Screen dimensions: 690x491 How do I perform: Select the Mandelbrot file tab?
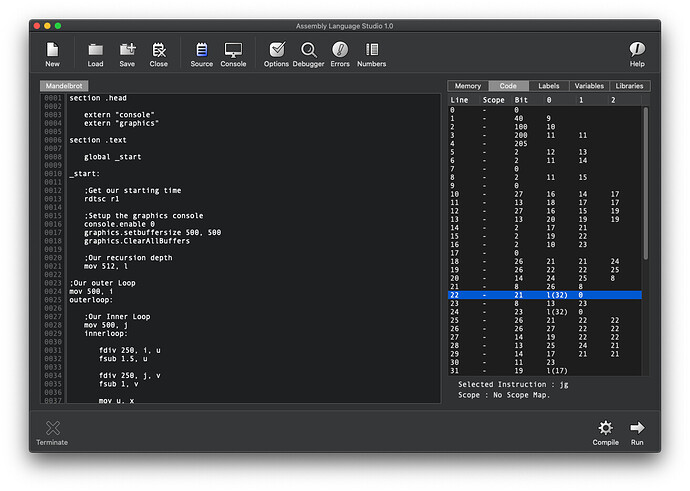(64, 86)
